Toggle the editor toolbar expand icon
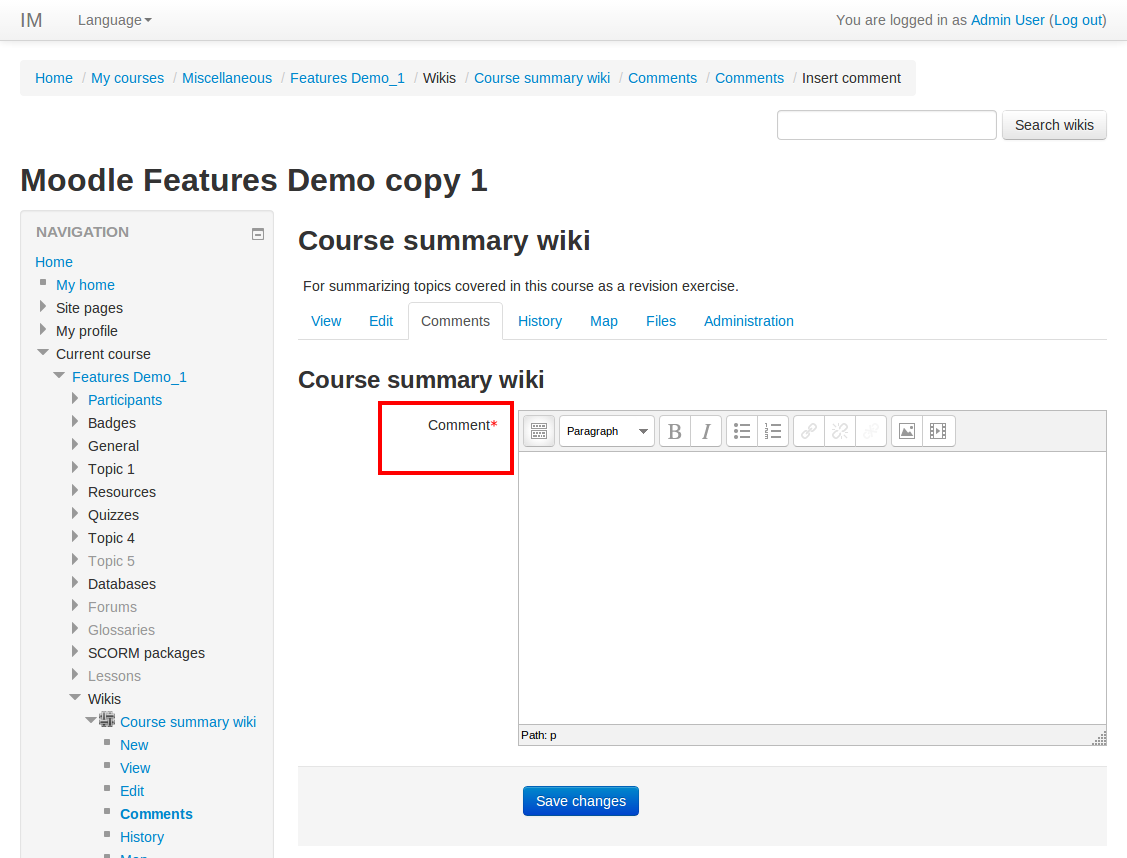 539,431
